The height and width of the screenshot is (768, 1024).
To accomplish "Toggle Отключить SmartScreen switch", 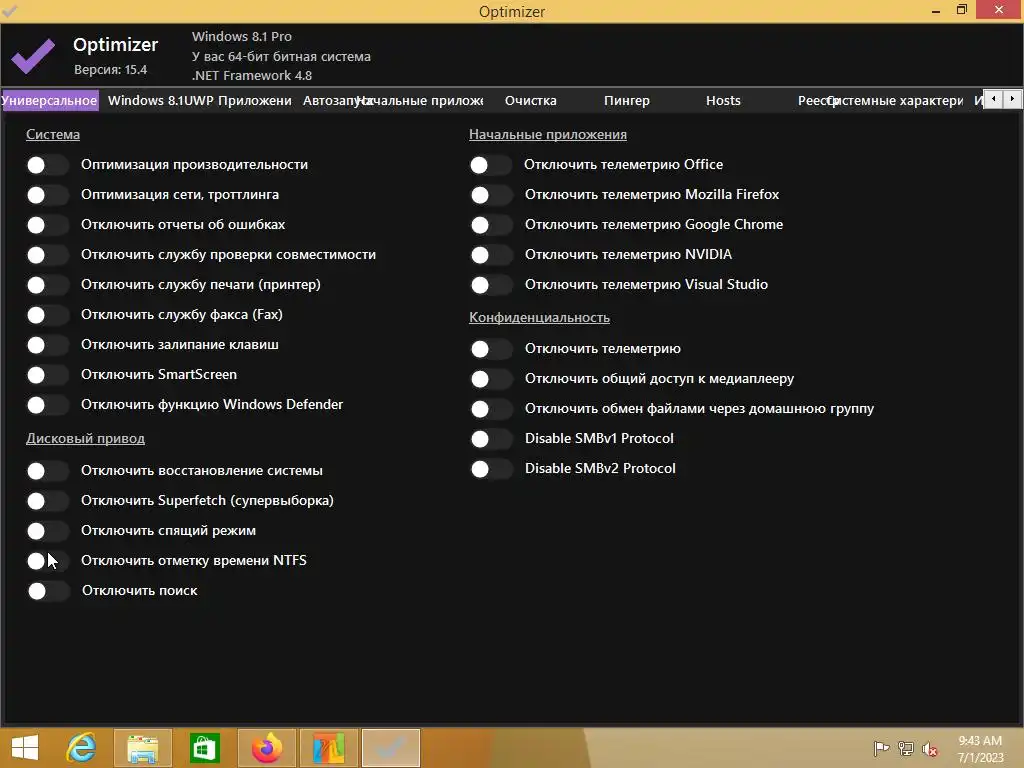I will point(47,375).
